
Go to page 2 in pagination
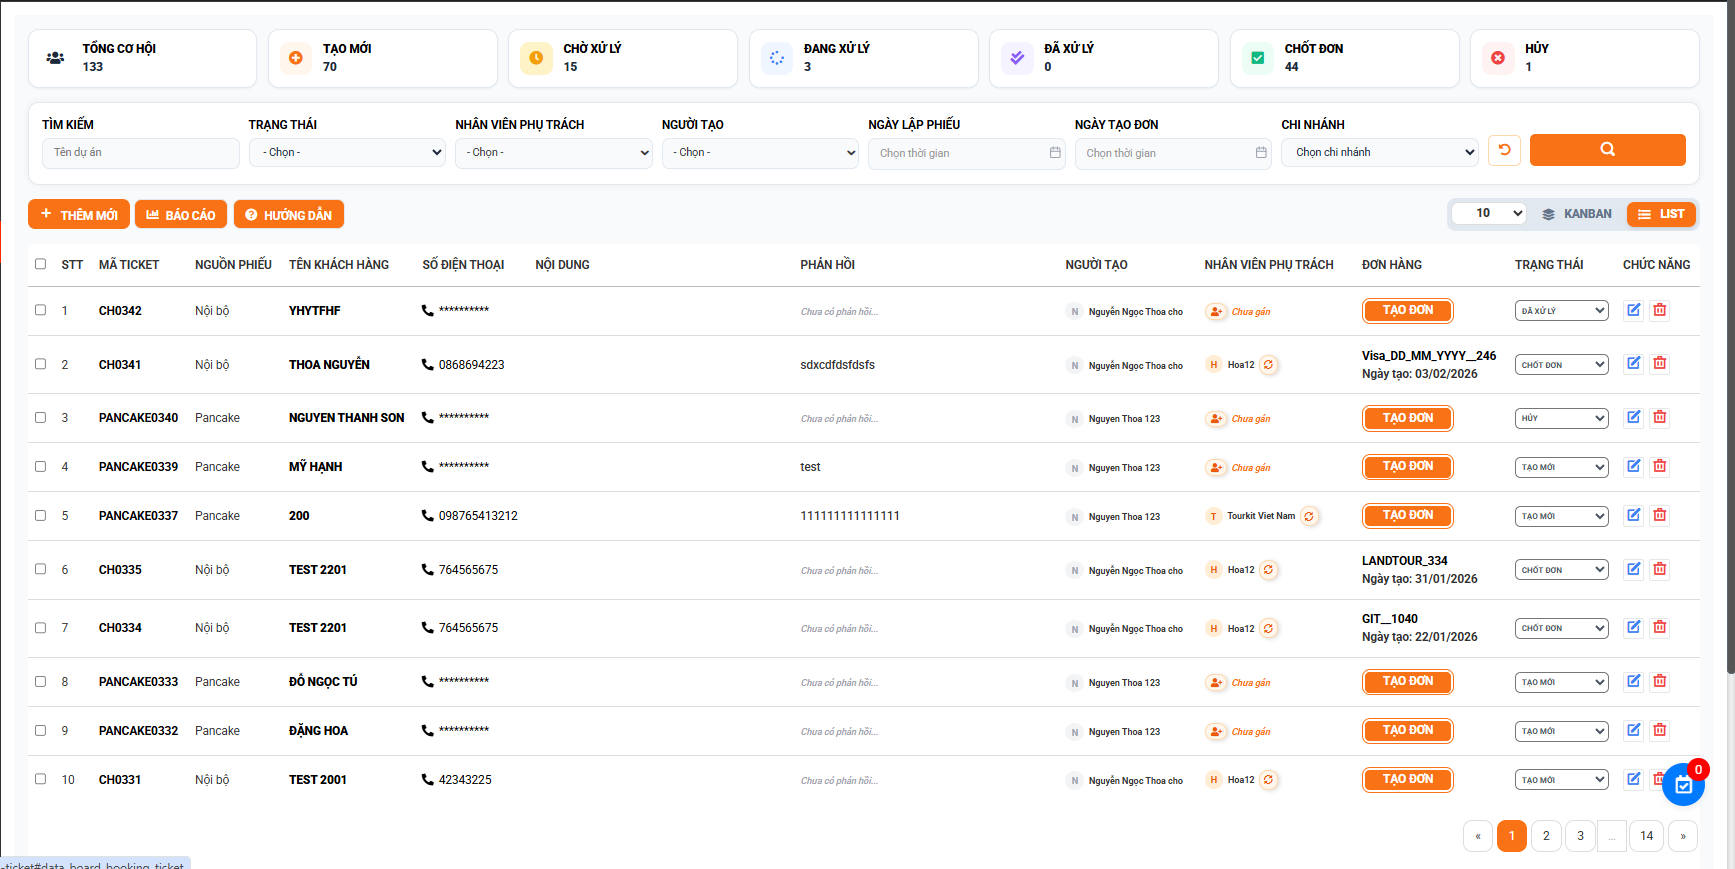tap(1546, 836)
